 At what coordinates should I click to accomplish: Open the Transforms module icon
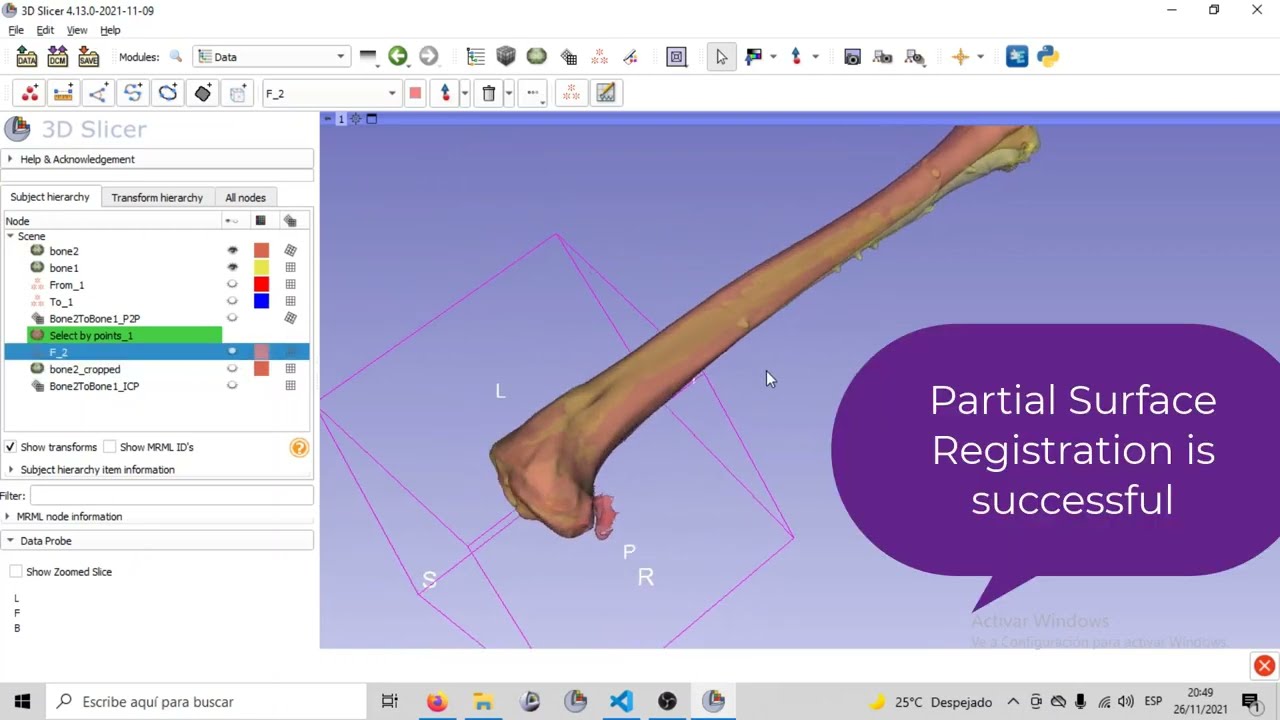coord(568,57)
